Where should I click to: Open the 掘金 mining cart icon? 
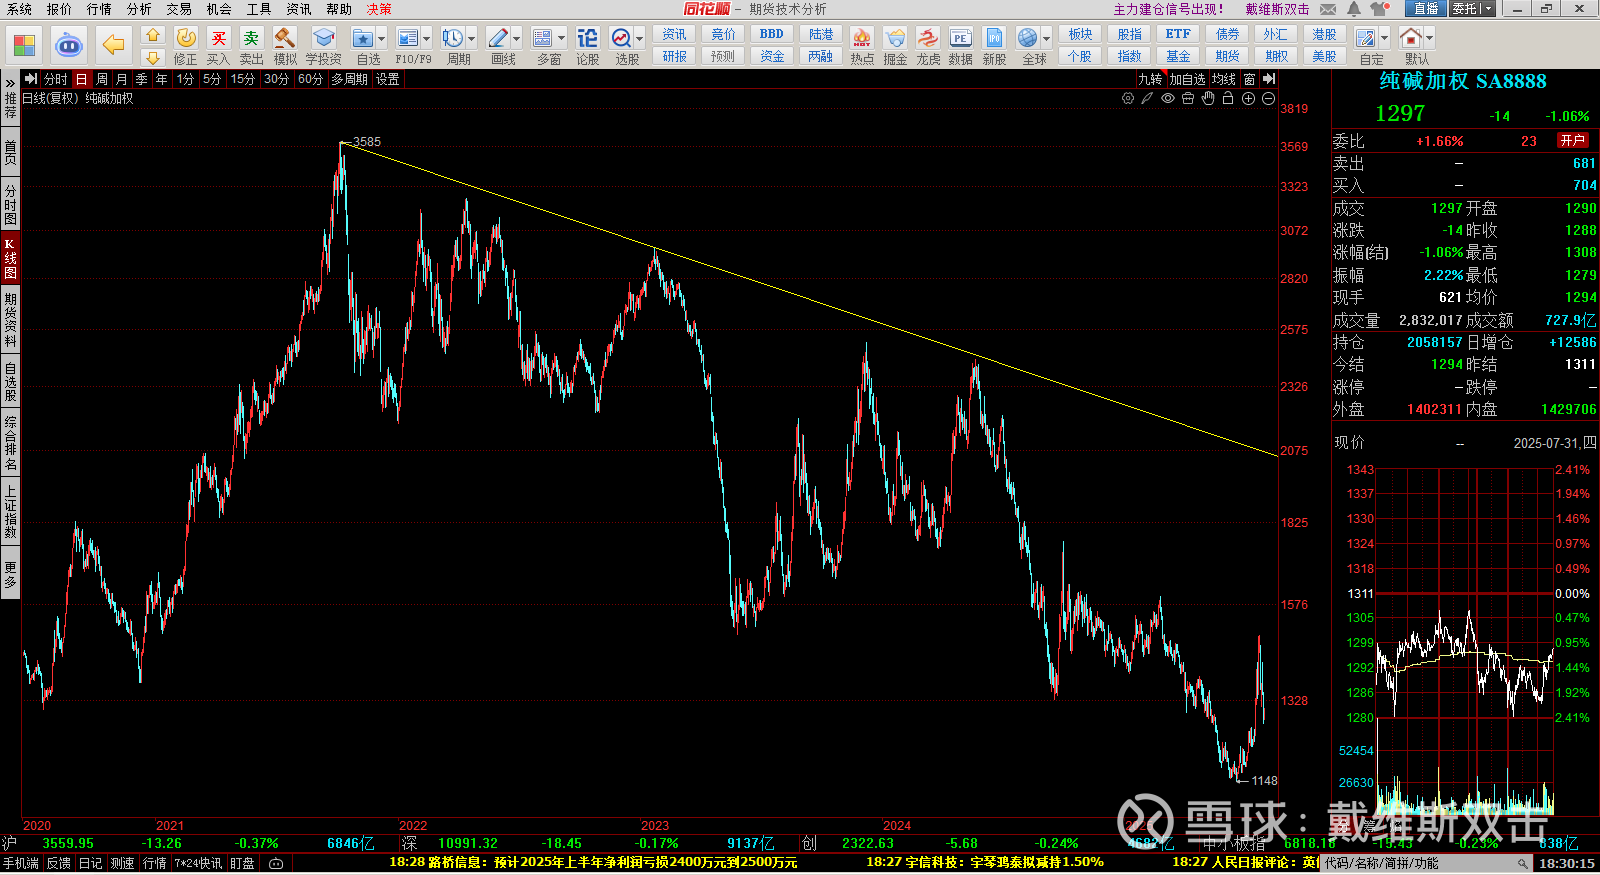tap(895, 46)
